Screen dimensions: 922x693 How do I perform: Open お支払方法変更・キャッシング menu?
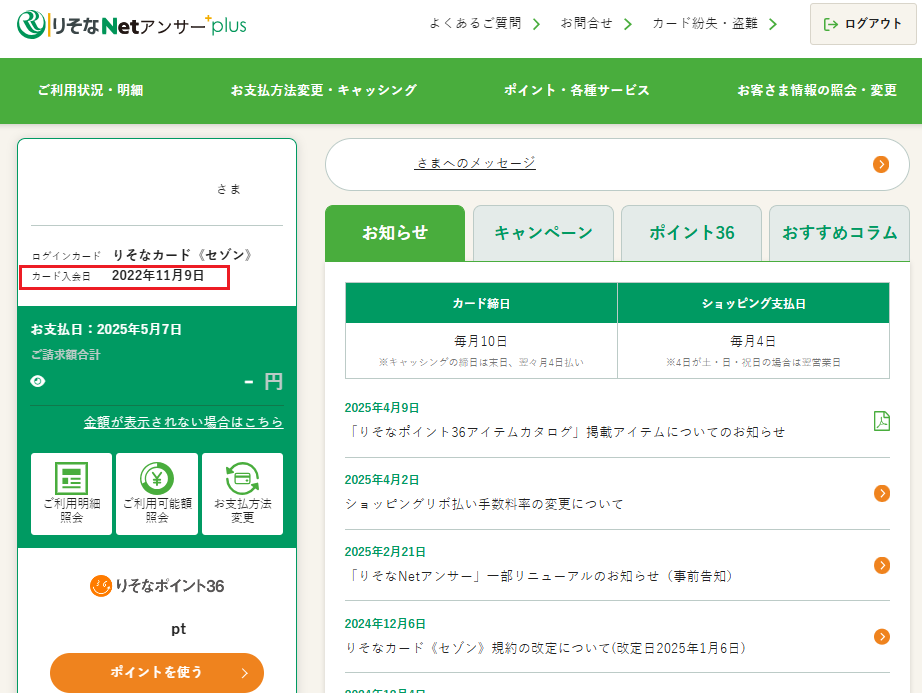tap(324, 90)
